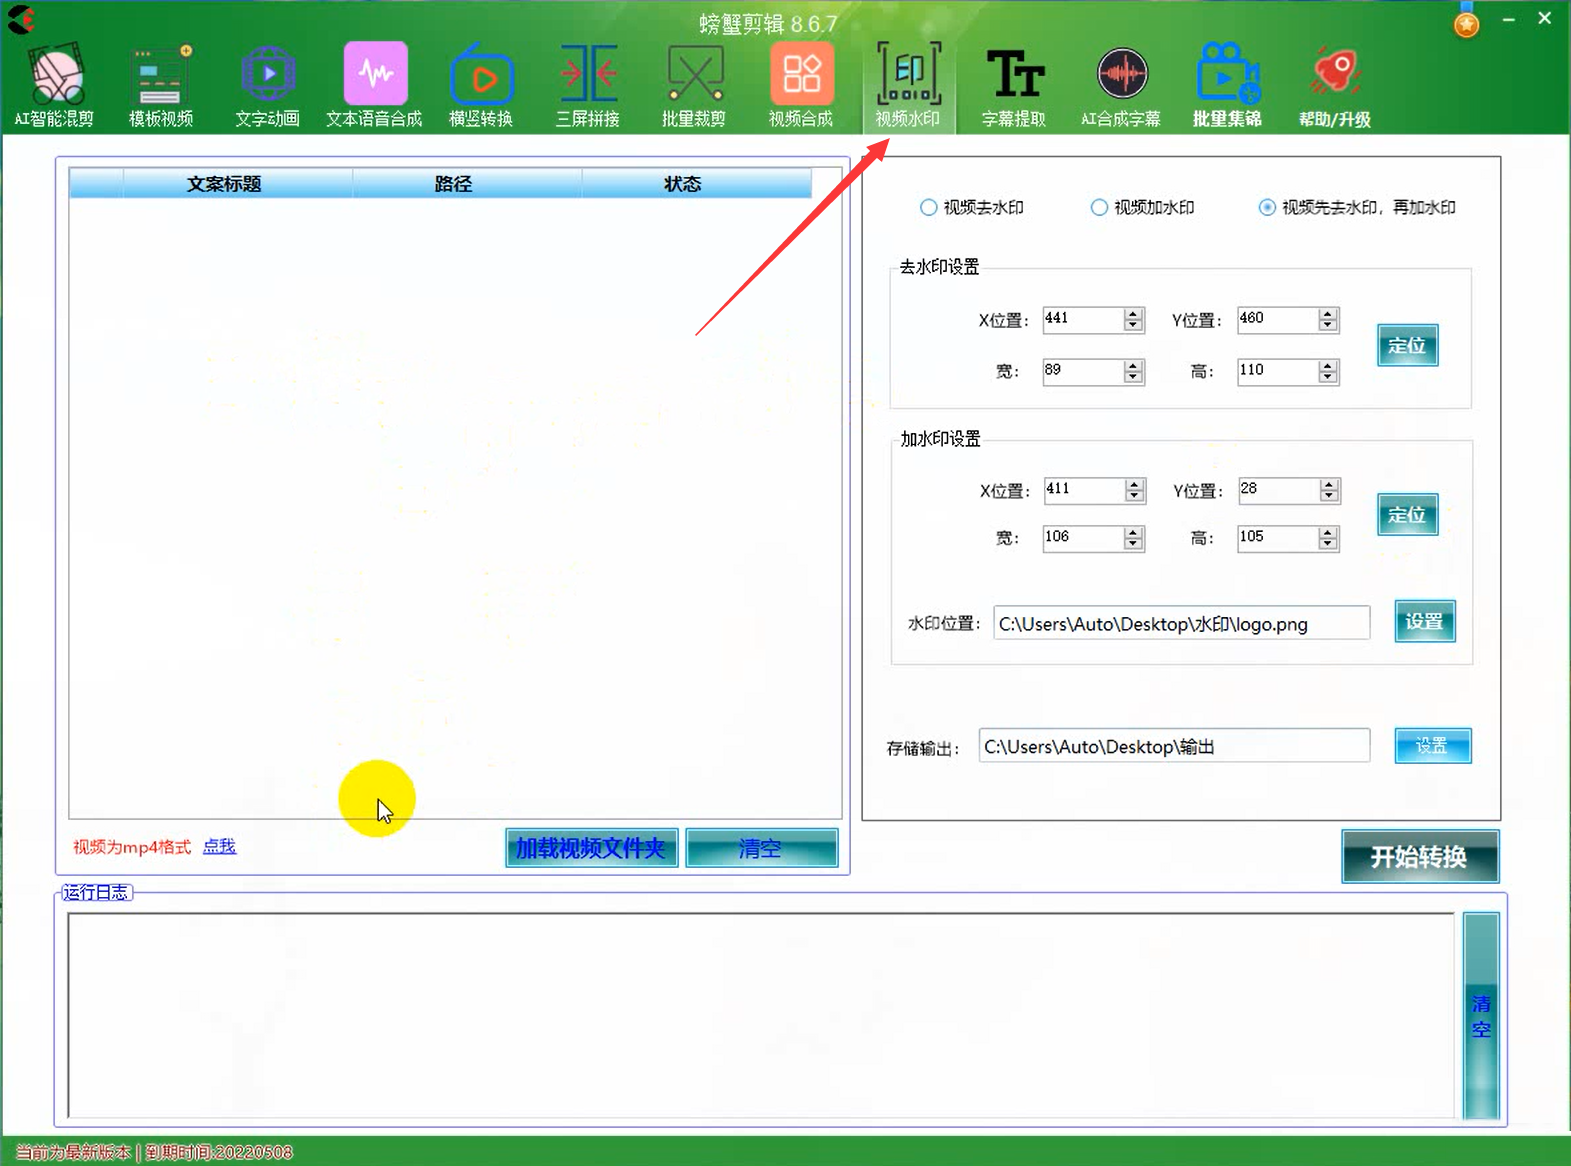
Task: Click the 文案标题 column header
Action: [x=224, y=184]
